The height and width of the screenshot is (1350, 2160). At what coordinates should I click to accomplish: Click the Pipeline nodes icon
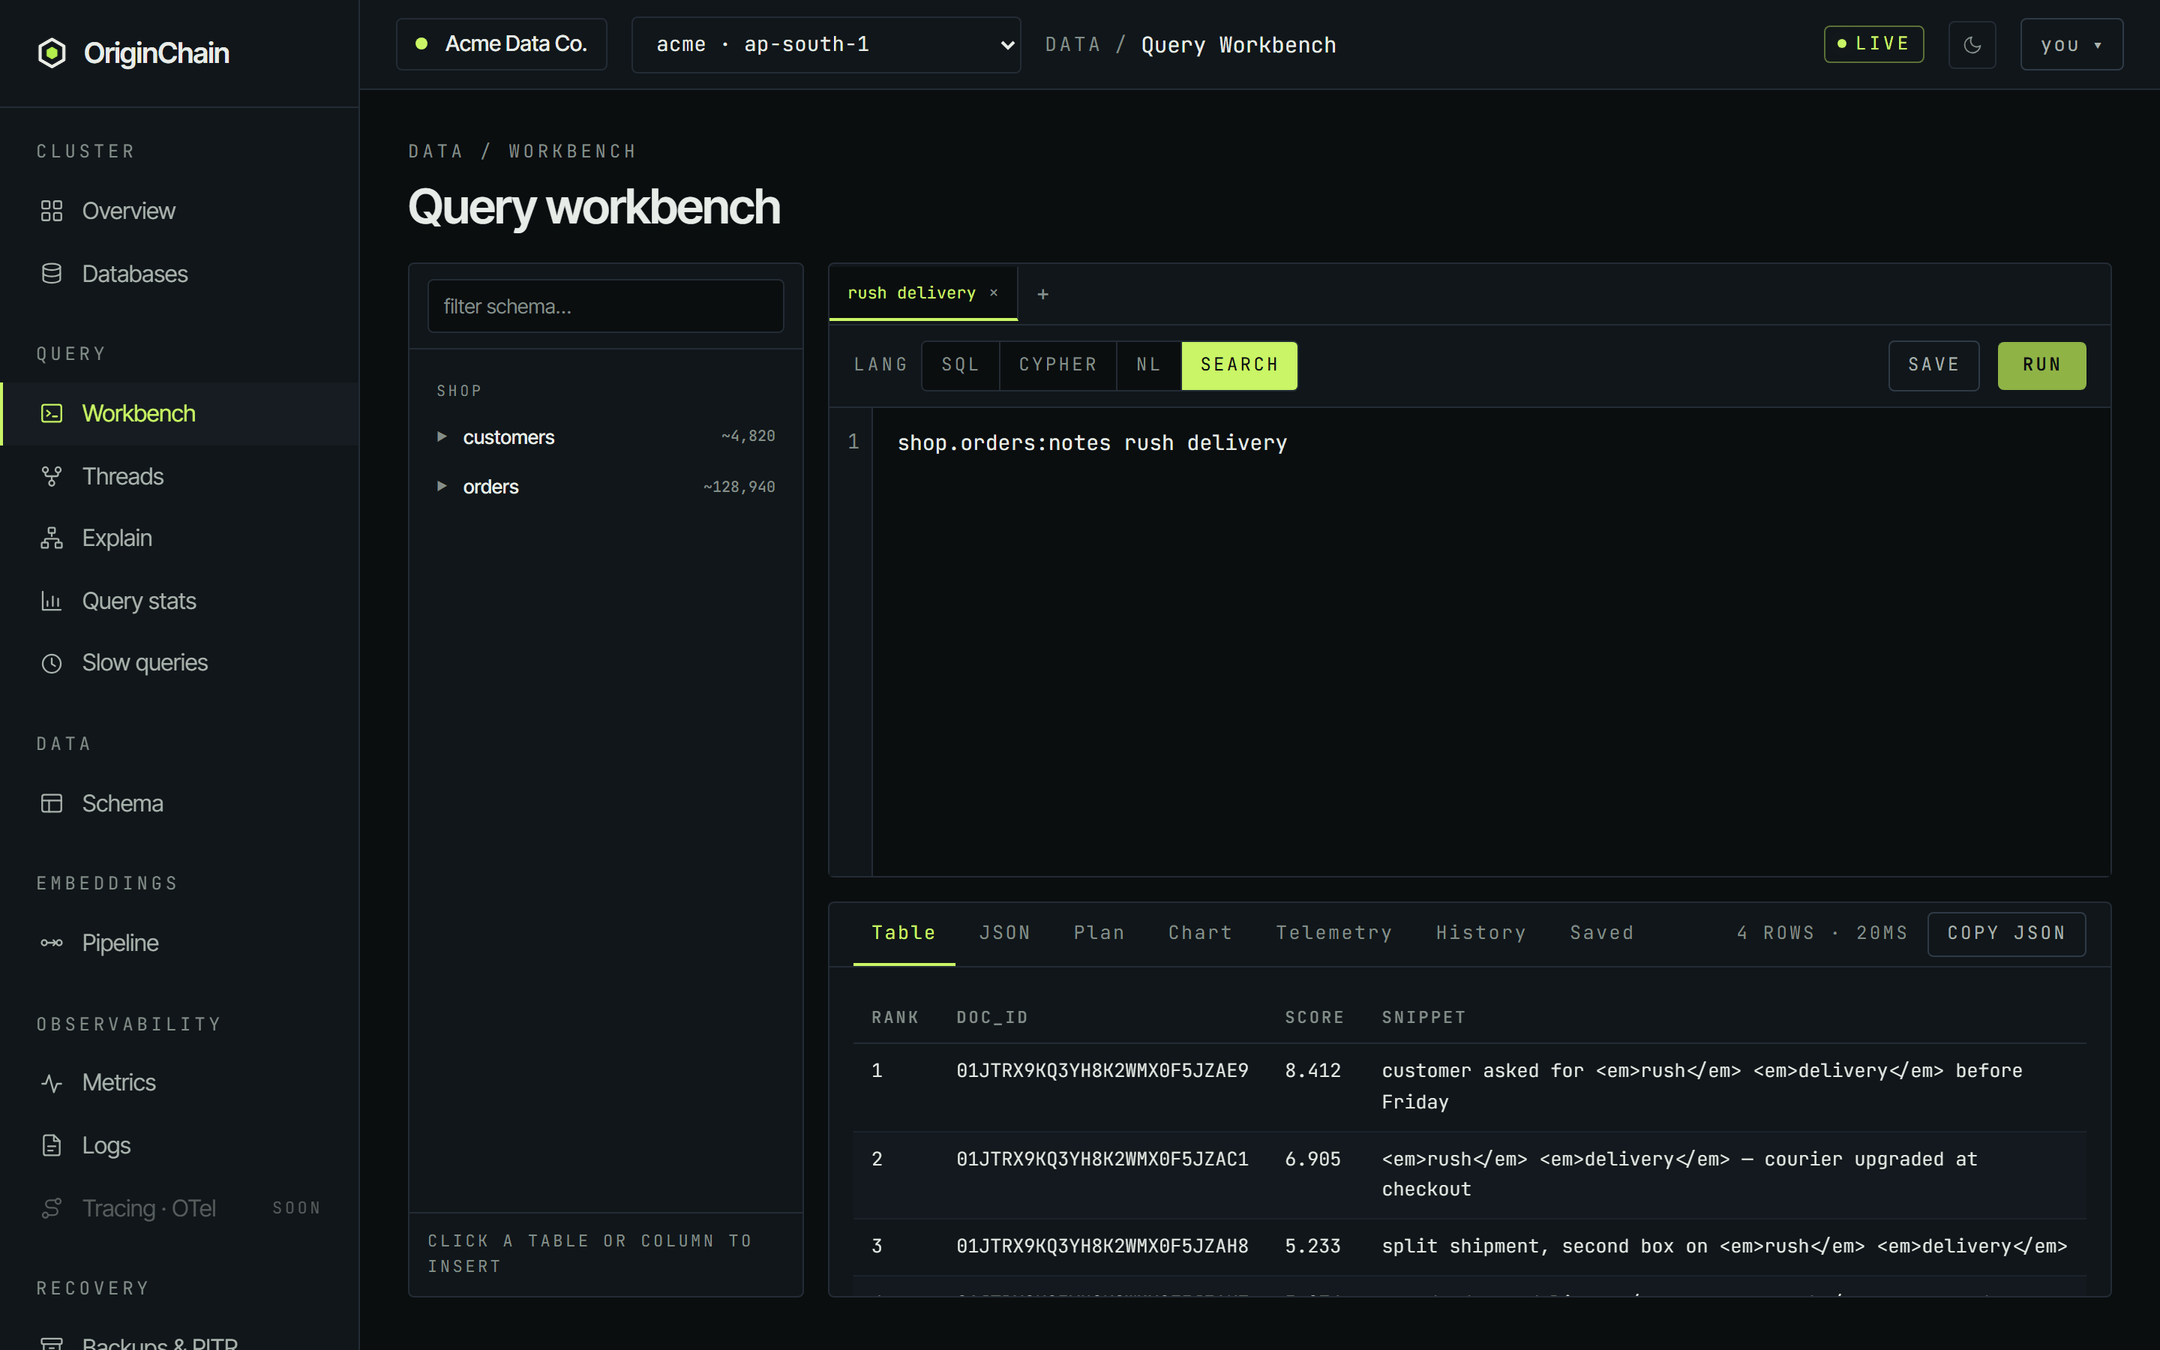[52, 943]
